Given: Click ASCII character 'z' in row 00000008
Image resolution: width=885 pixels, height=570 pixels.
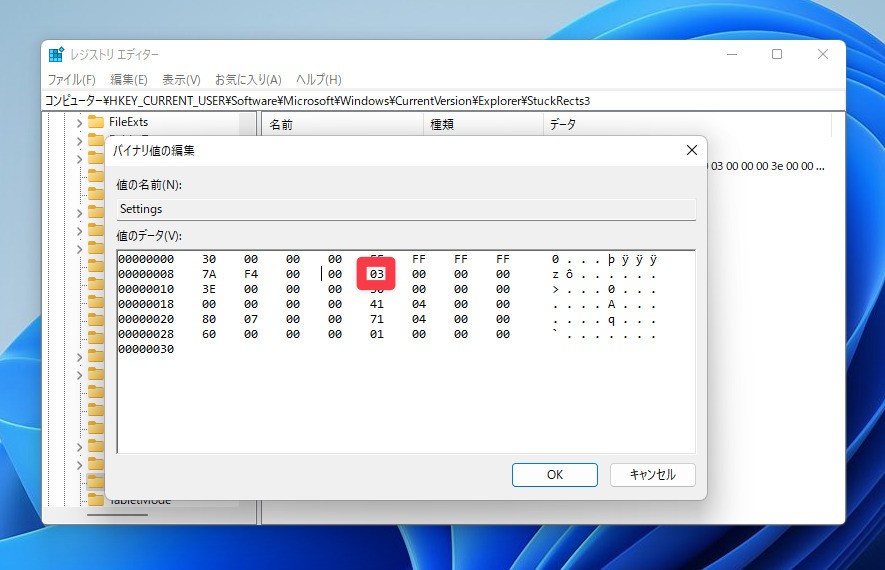Looking at the screenshot, I should pos(555,274).
